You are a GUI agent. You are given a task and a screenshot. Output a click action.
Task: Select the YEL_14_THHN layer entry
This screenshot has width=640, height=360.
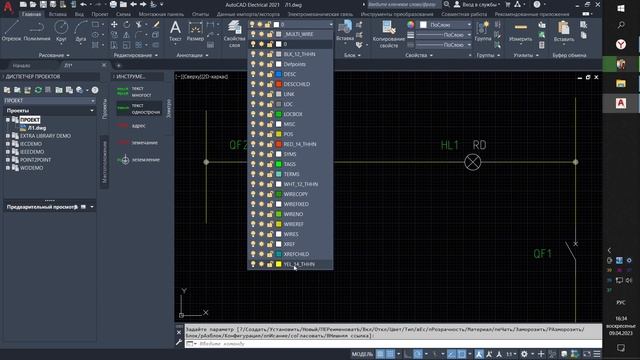point(290,264)
